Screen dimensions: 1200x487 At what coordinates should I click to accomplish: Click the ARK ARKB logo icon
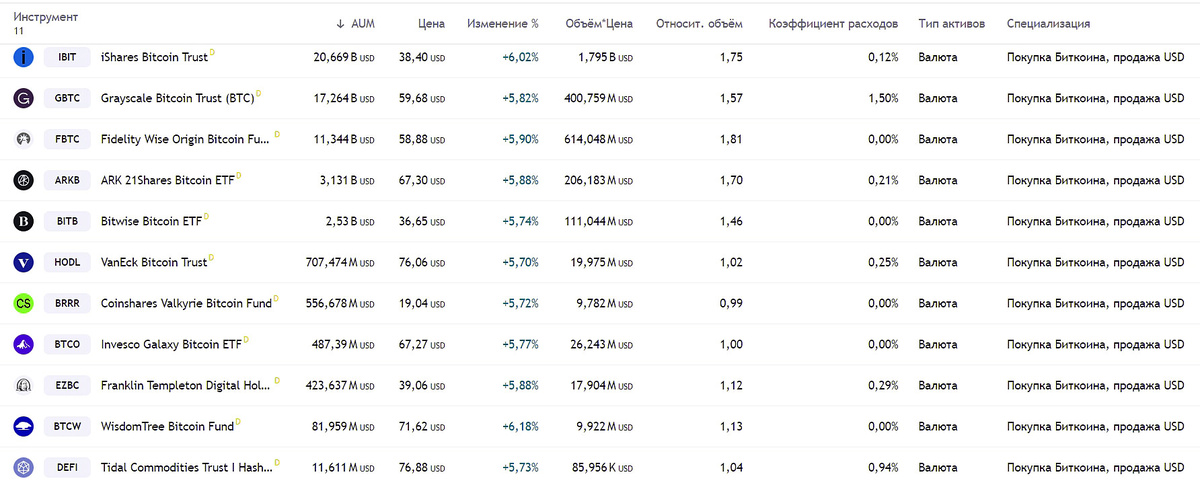point(23,180)
